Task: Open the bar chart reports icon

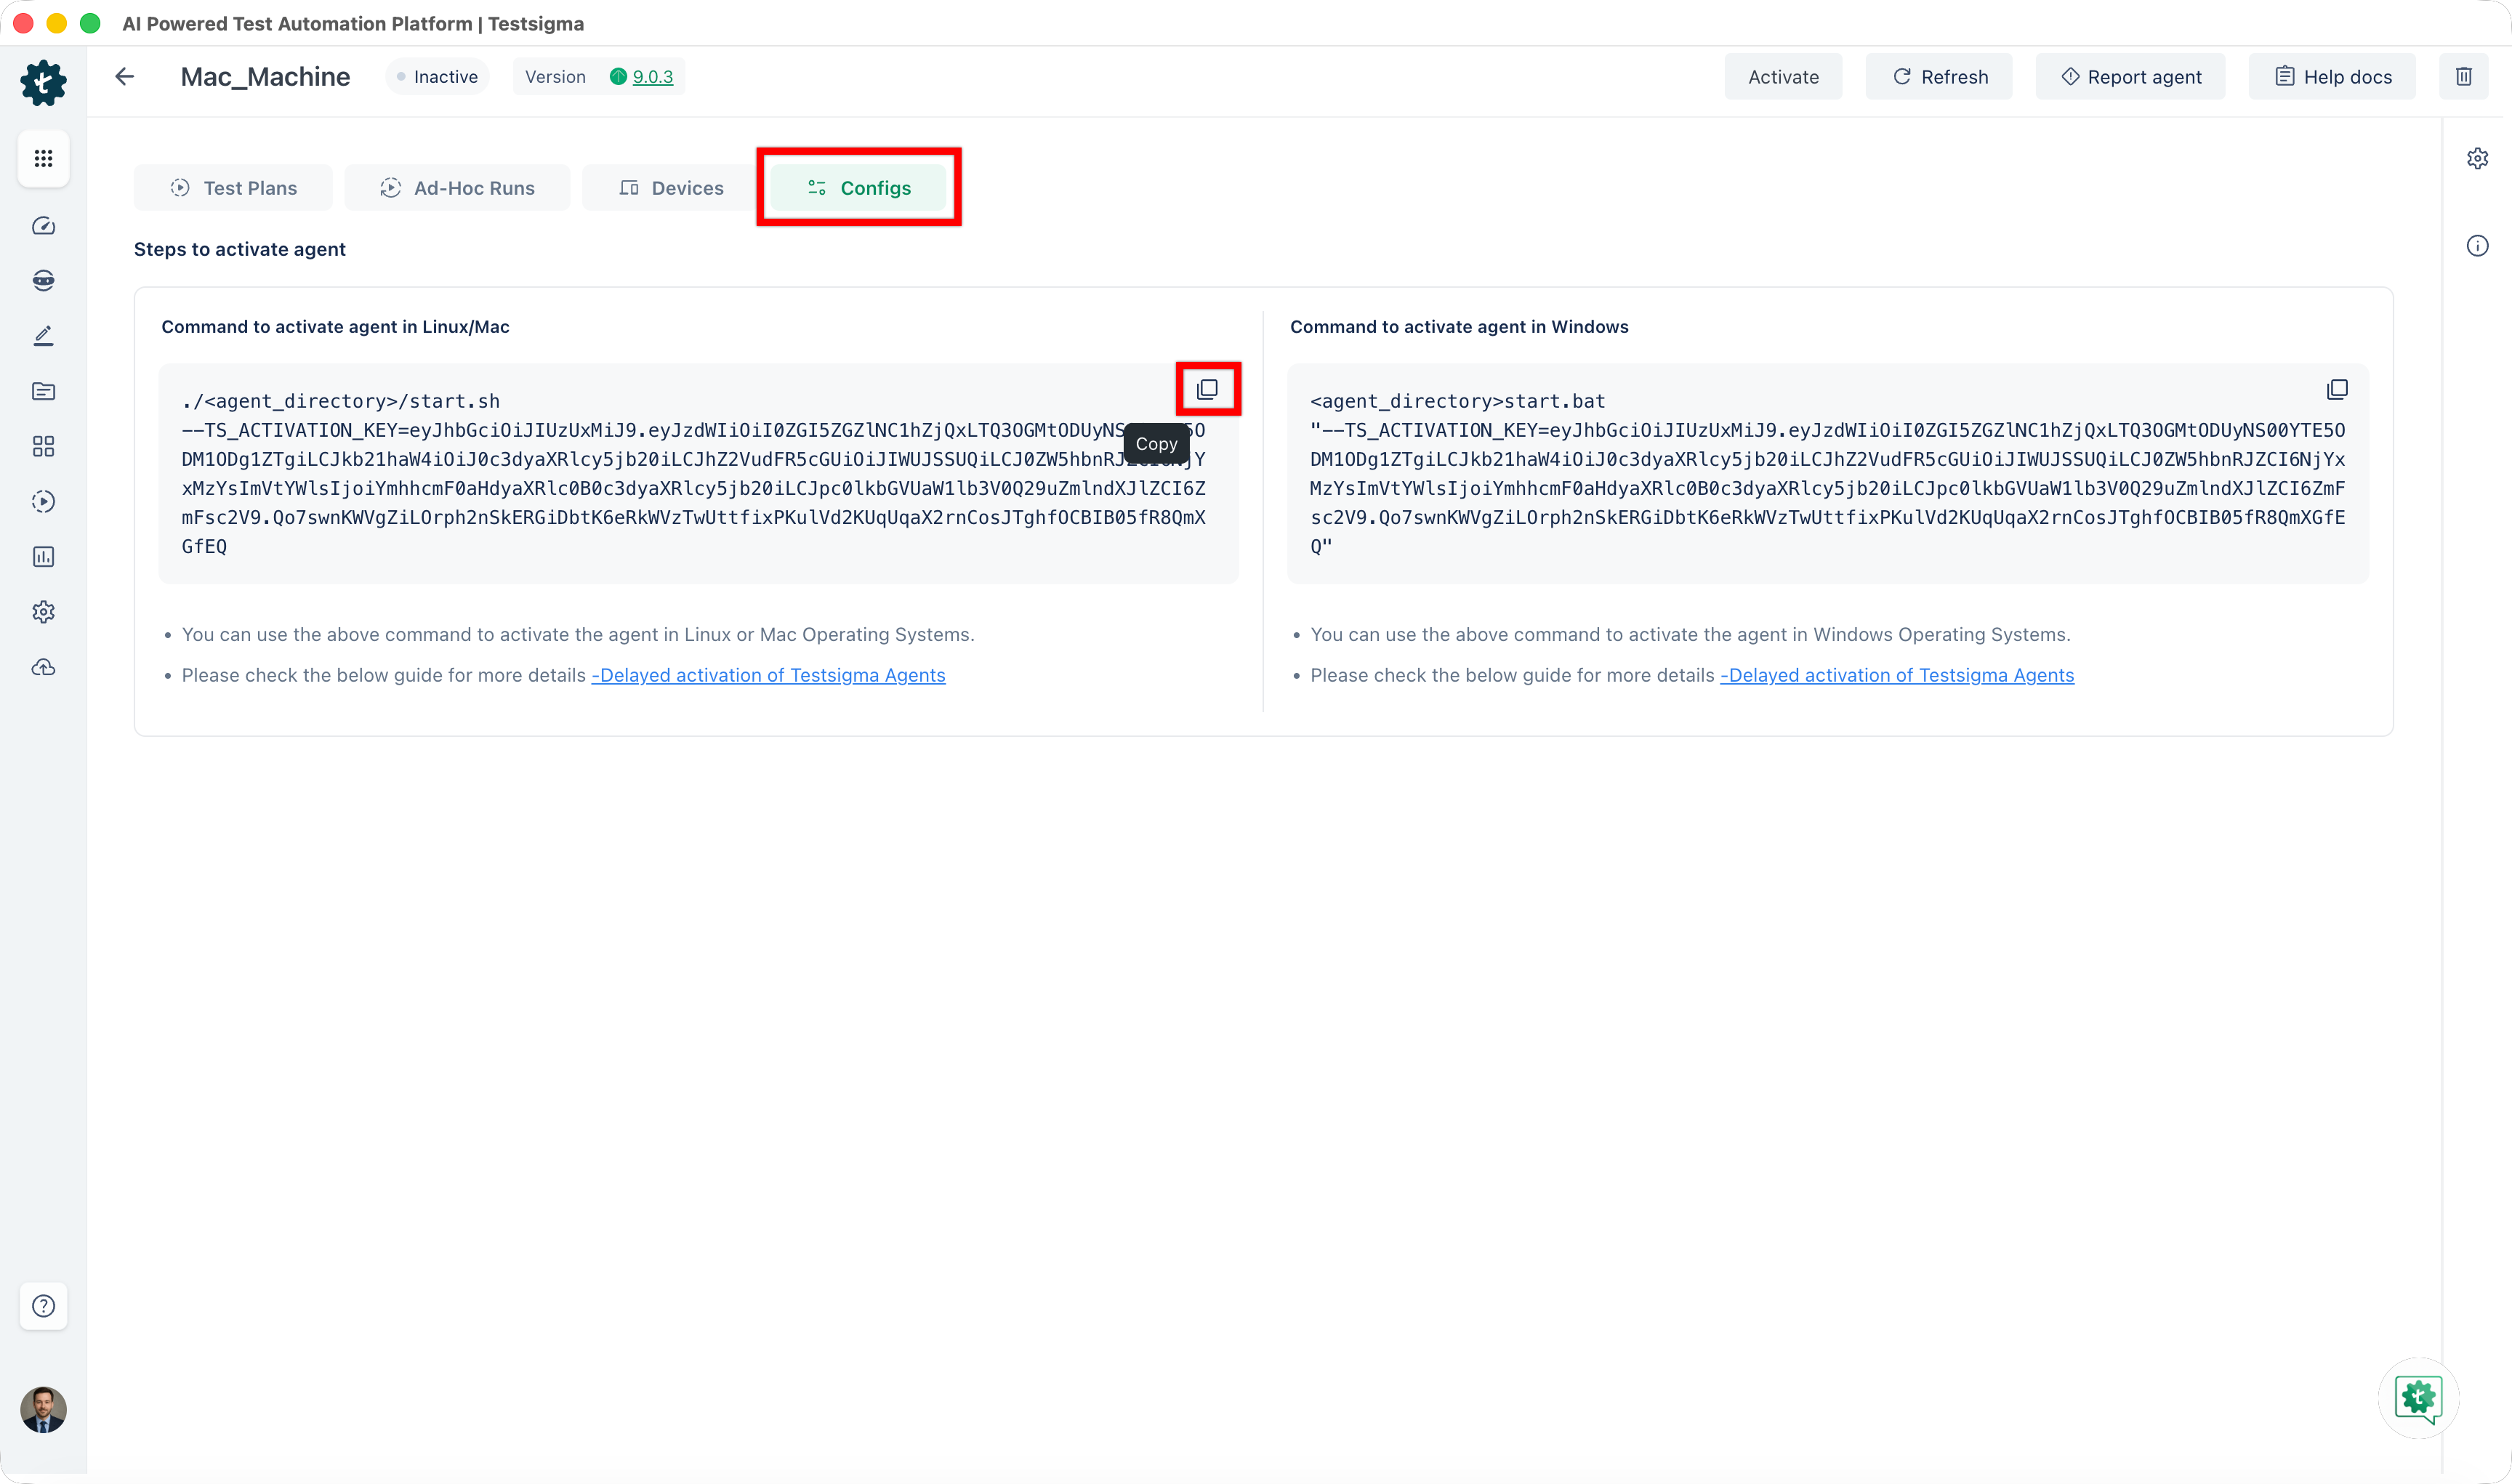Action: (x=43, y=556)
